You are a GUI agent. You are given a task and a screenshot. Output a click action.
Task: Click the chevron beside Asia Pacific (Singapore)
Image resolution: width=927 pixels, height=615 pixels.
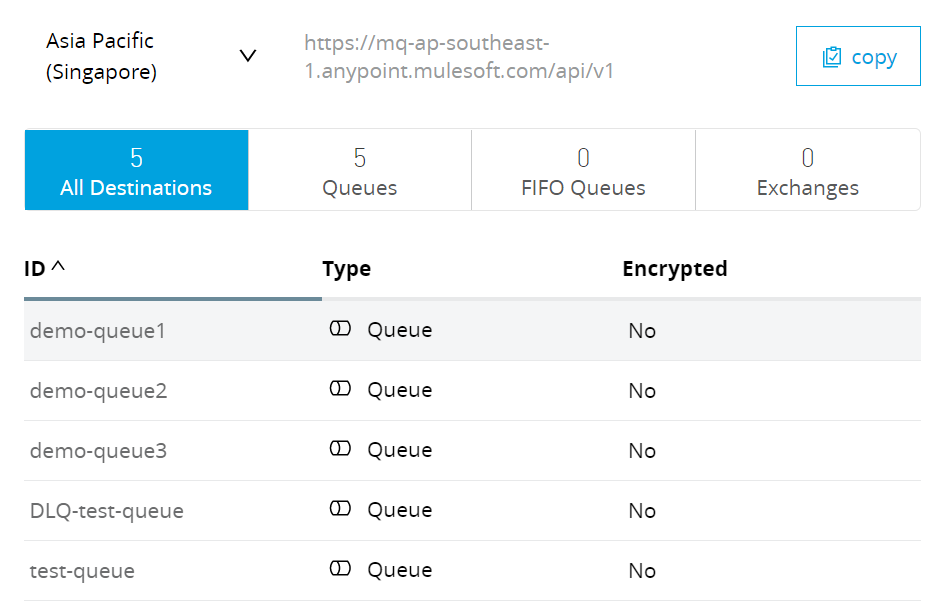click(x=248, y=57)
